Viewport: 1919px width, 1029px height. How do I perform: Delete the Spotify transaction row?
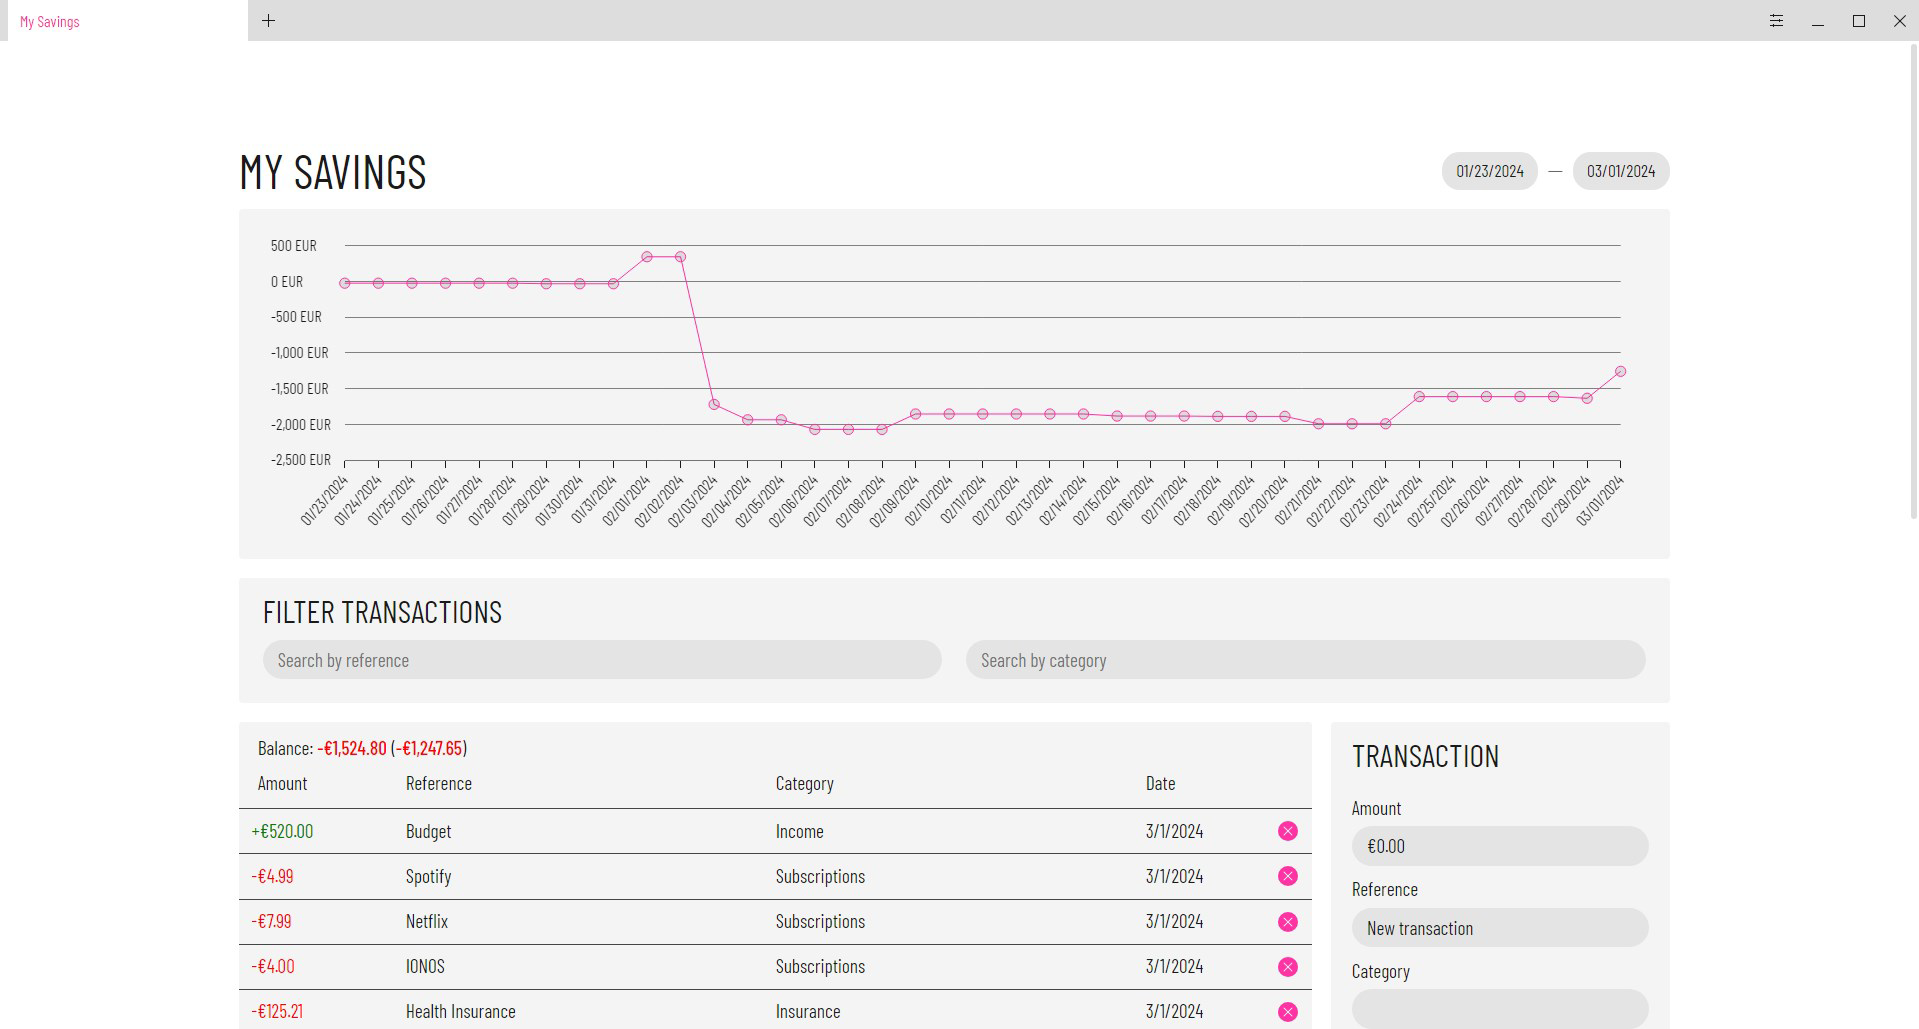tap(1288, 876)
